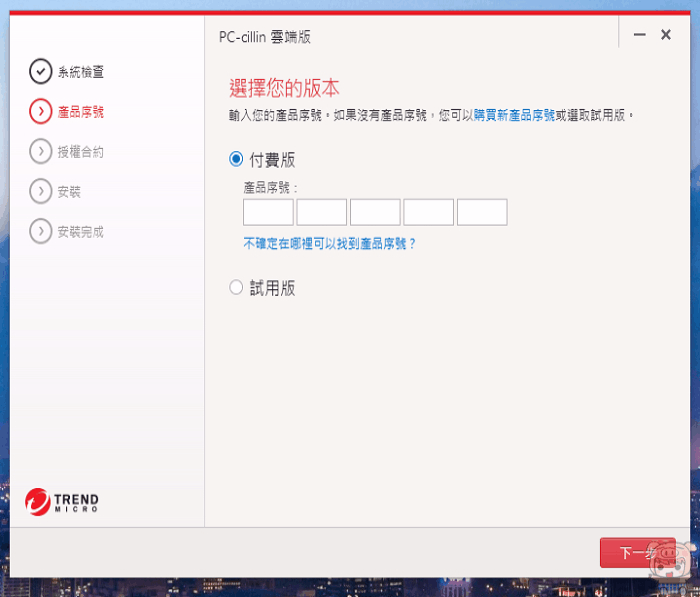Click the 產品序號 step label in sidebar
700x597 pixels.
[81, 112]
